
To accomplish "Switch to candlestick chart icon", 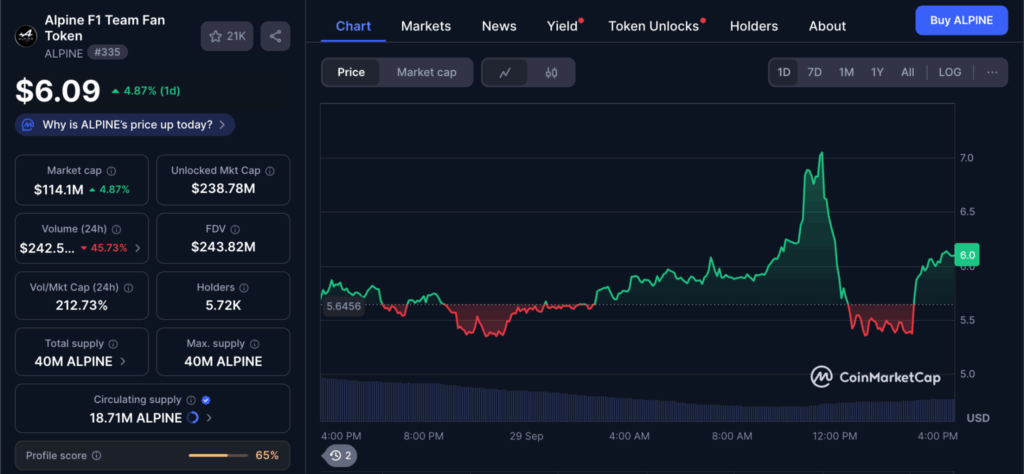I will (551, 72).
